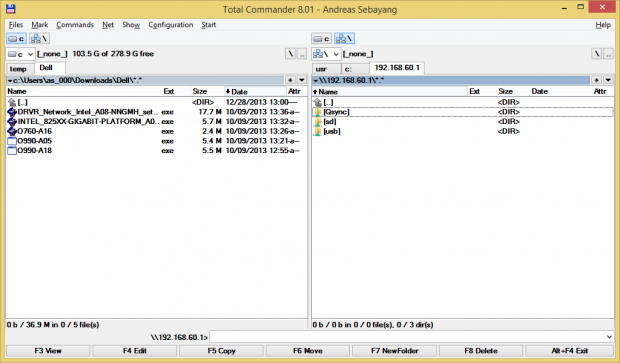This screenshot has width=620, height=363.
Task: Select the usb folder icon
Action: coord(318,131)
